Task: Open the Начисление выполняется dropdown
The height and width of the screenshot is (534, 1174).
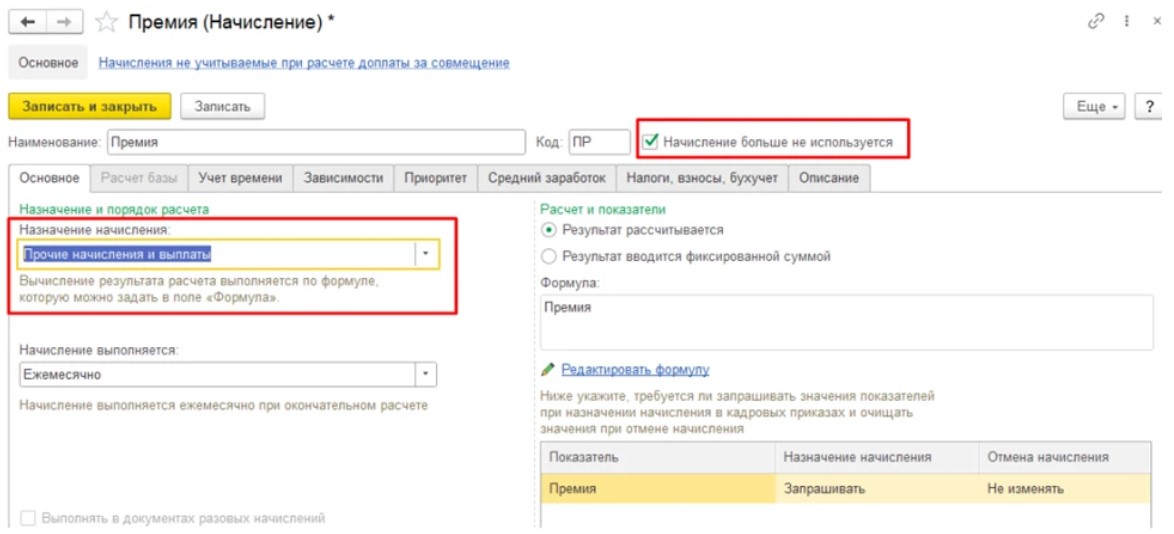Action: pos(427,374)
